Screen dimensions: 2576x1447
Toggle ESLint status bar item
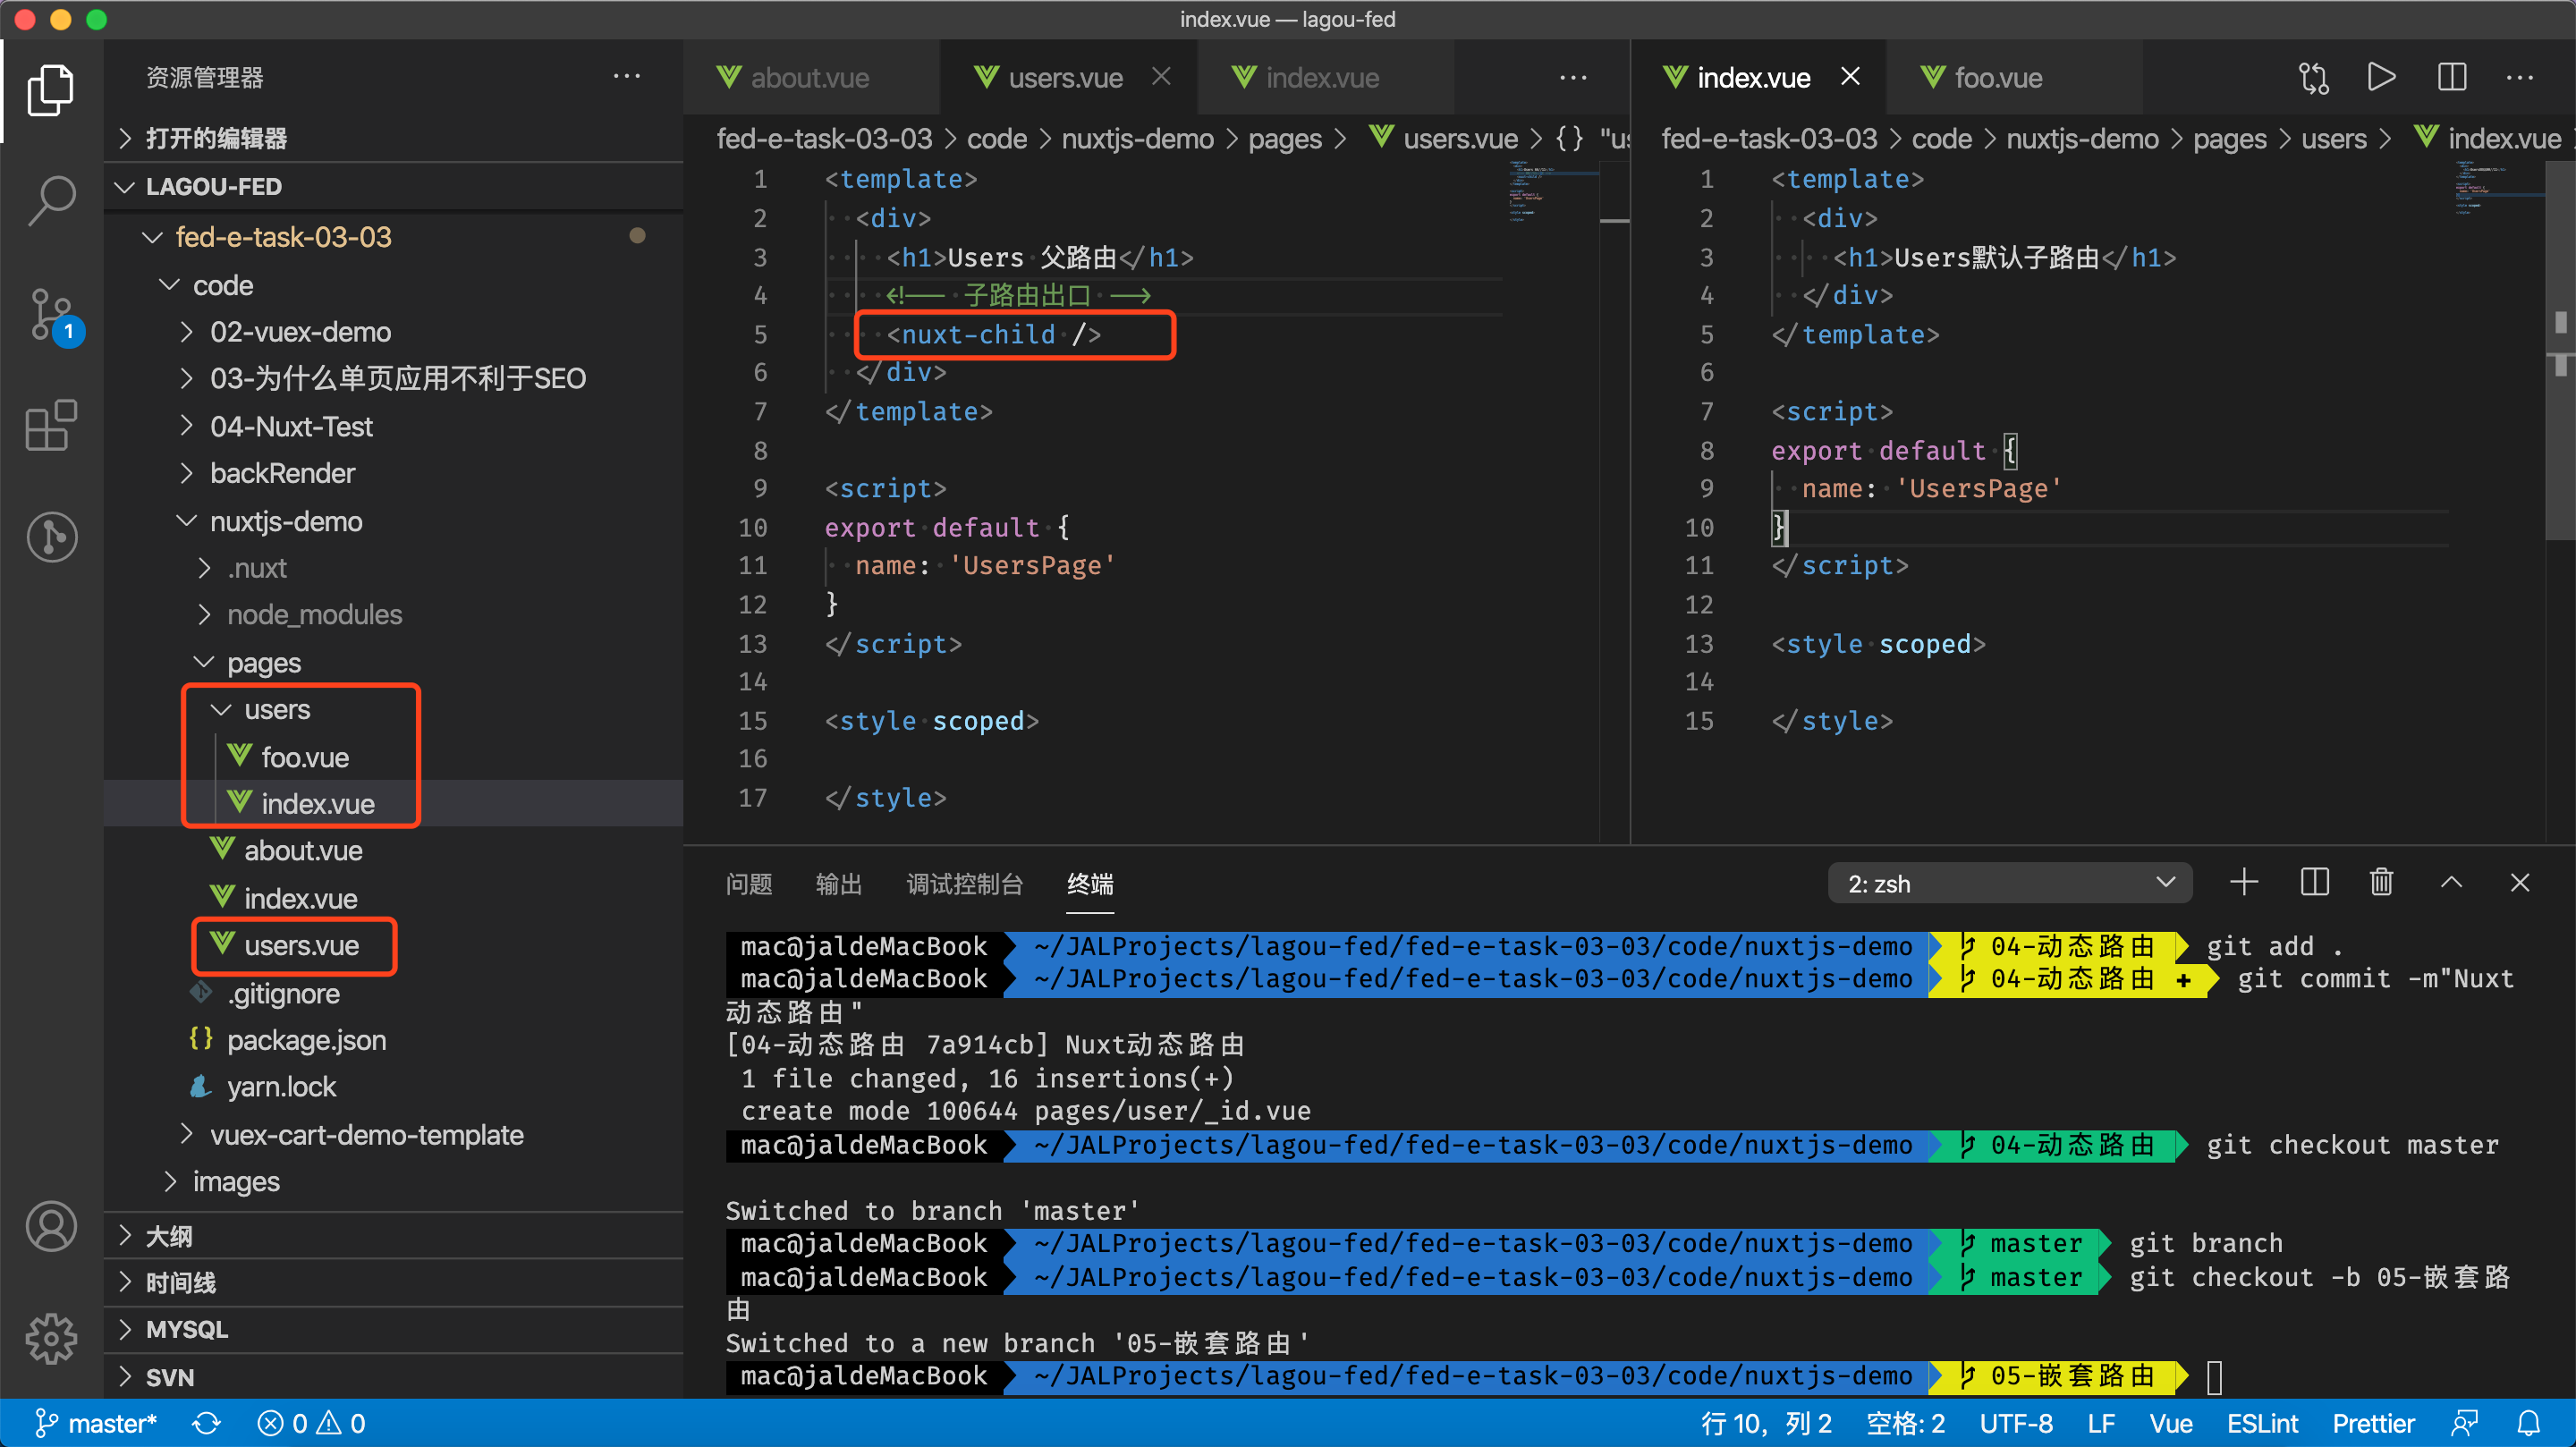pyautogui.click(x=2262, y=1423)
